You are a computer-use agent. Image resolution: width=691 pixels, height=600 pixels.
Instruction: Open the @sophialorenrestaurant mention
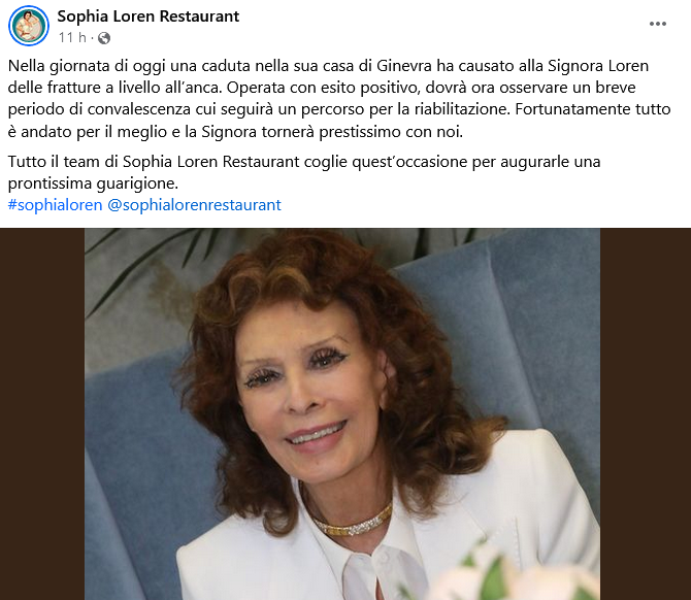[194, 205]
